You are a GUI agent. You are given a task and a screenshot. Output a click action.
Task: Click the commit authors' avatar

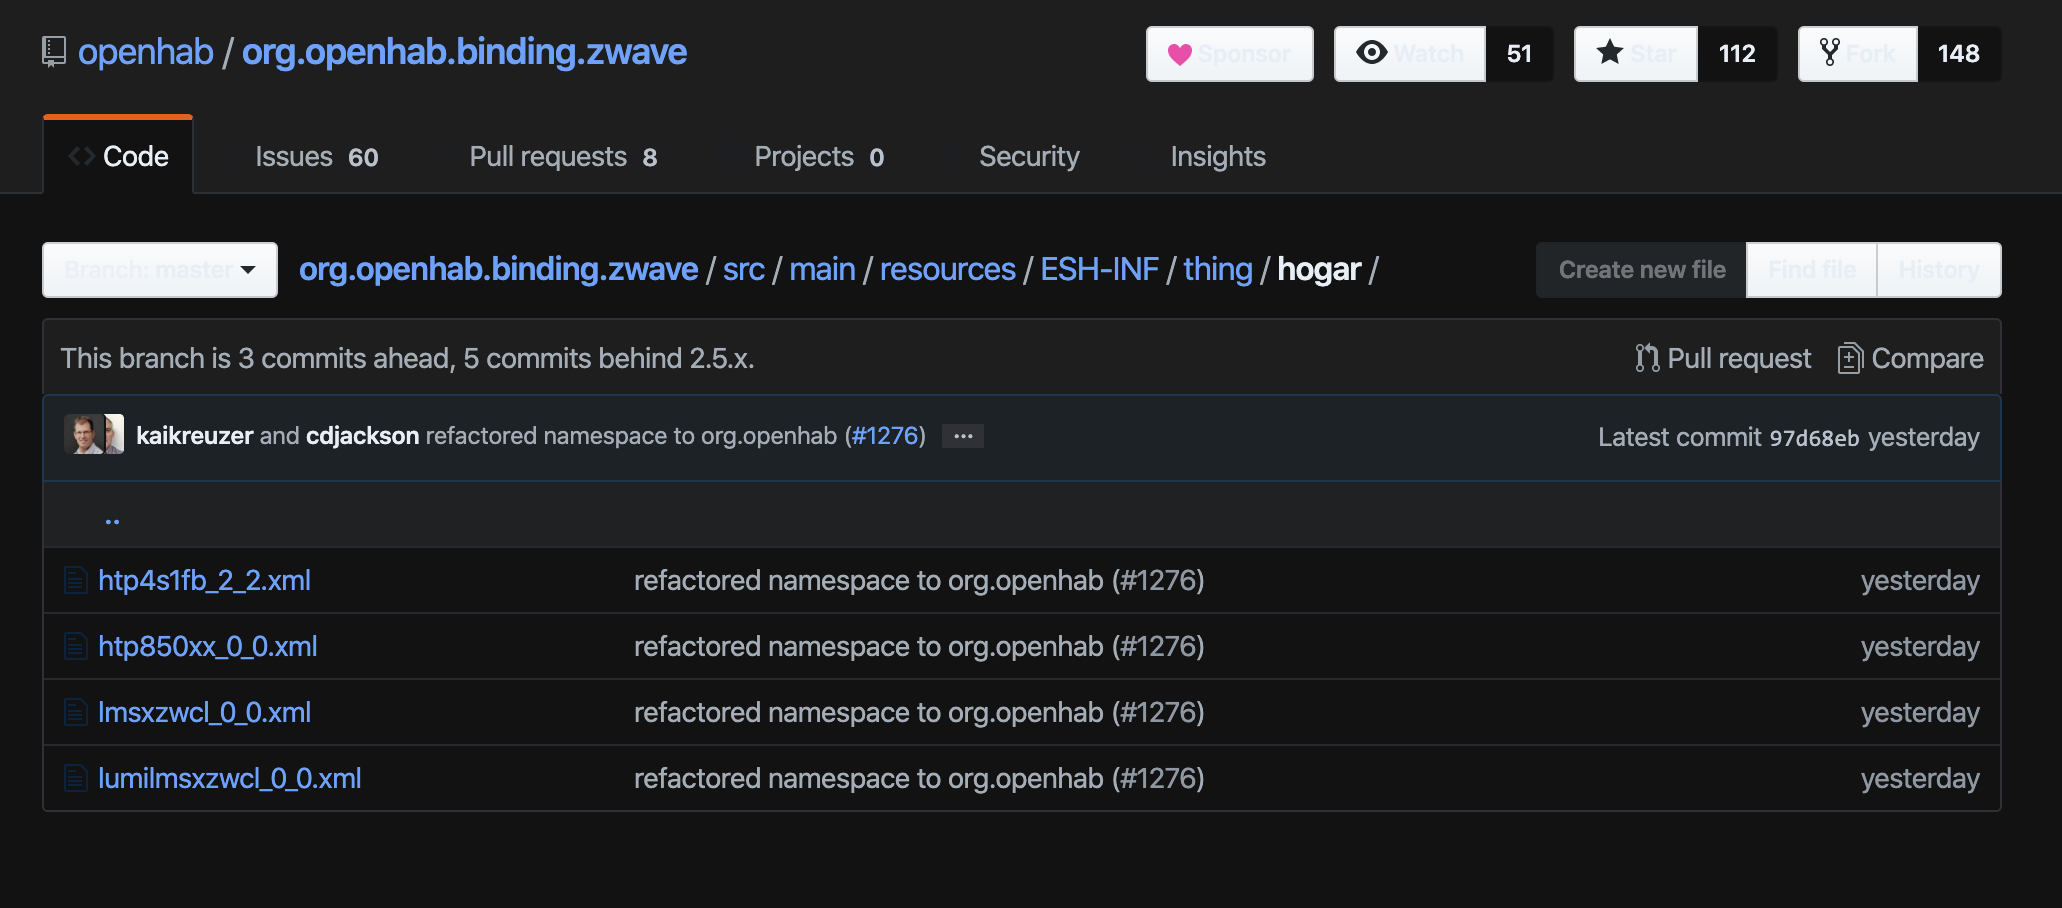(94, 435)
